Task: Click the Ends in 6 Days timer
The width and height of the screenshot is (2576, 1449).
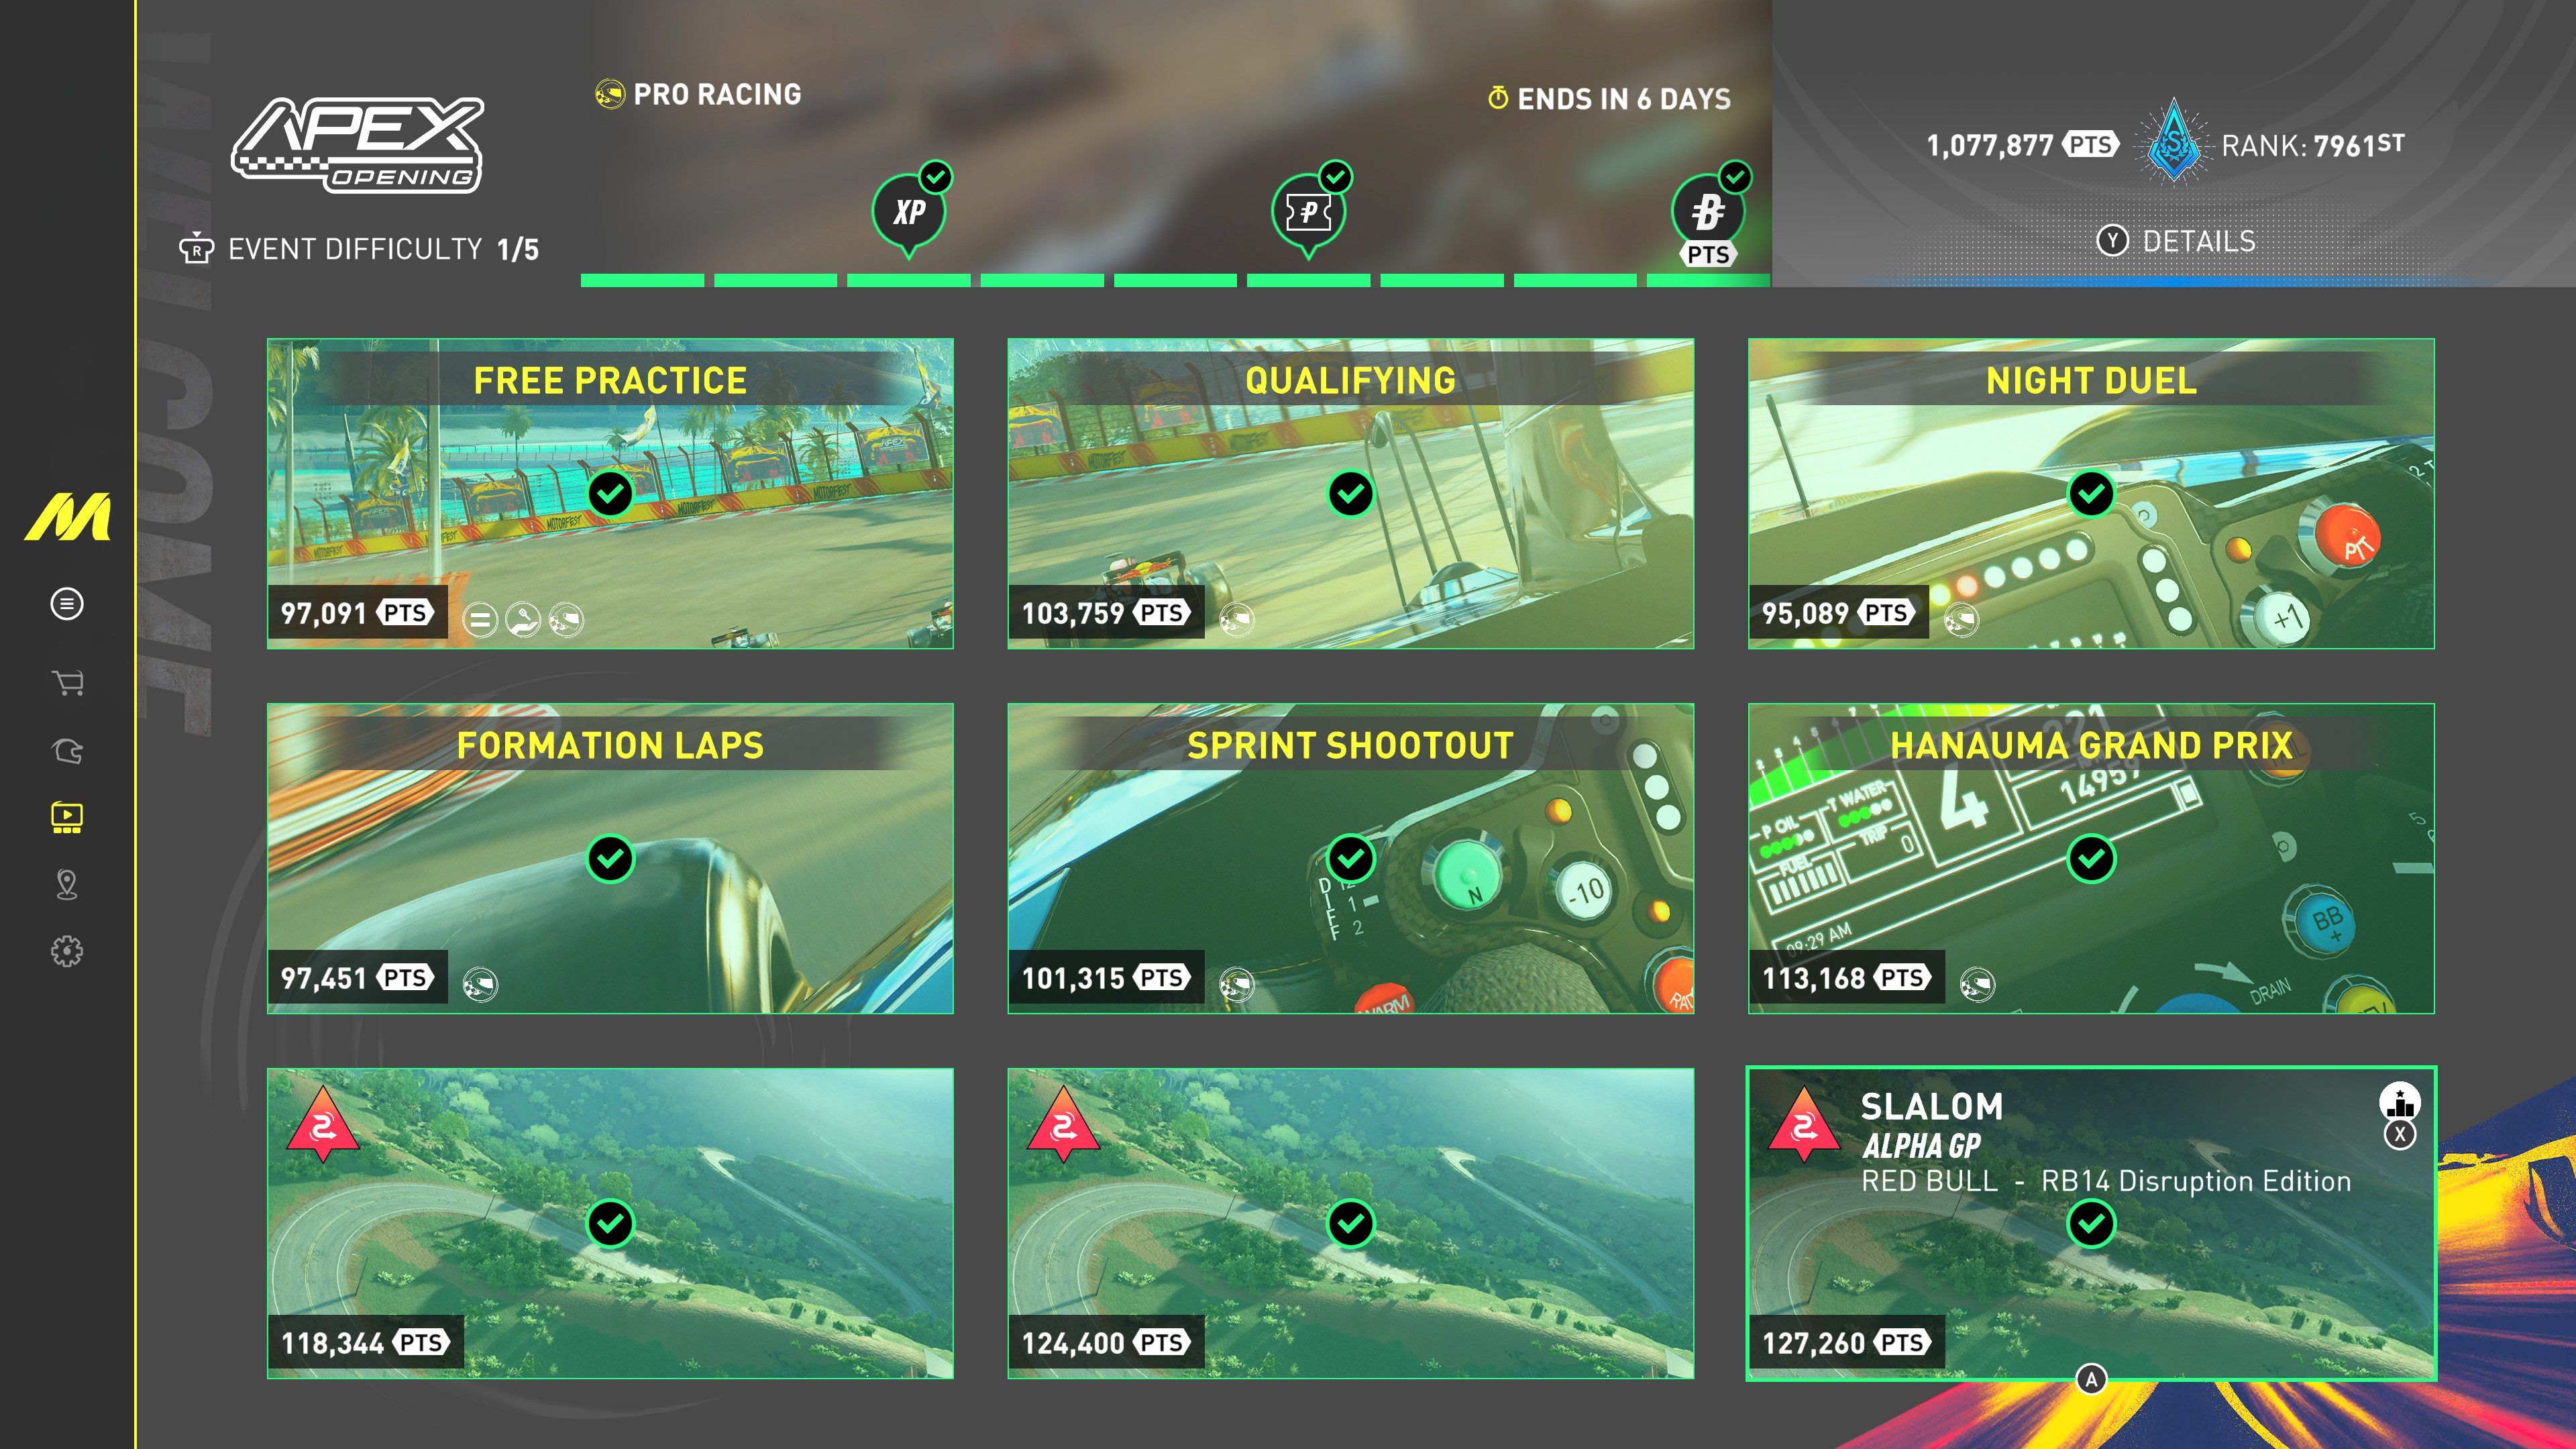Action: coord(1609,99)
